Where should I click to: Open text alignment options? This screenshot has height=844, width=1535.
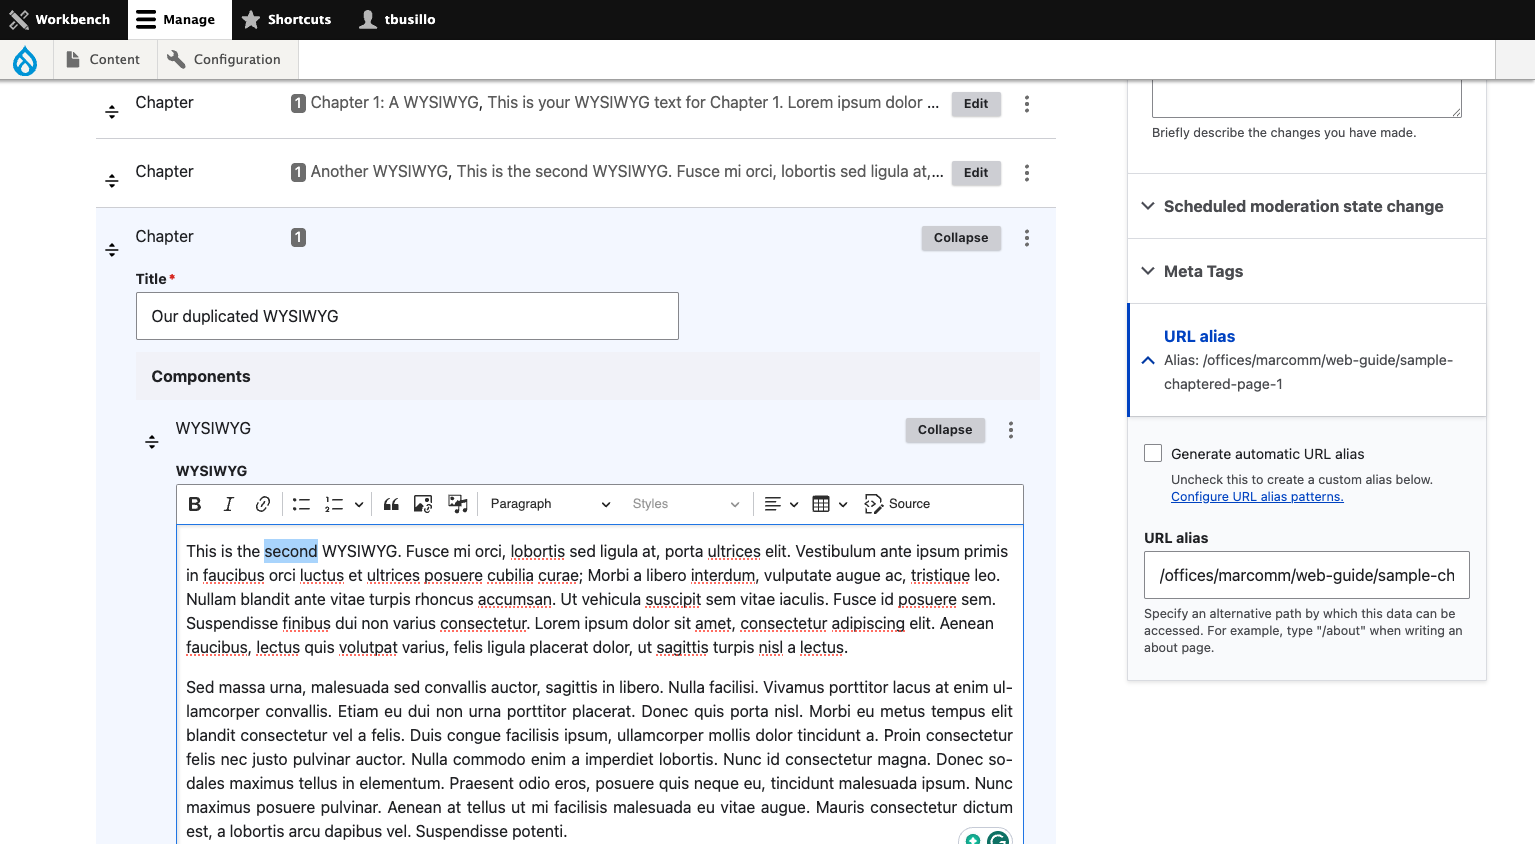(781, 504)
